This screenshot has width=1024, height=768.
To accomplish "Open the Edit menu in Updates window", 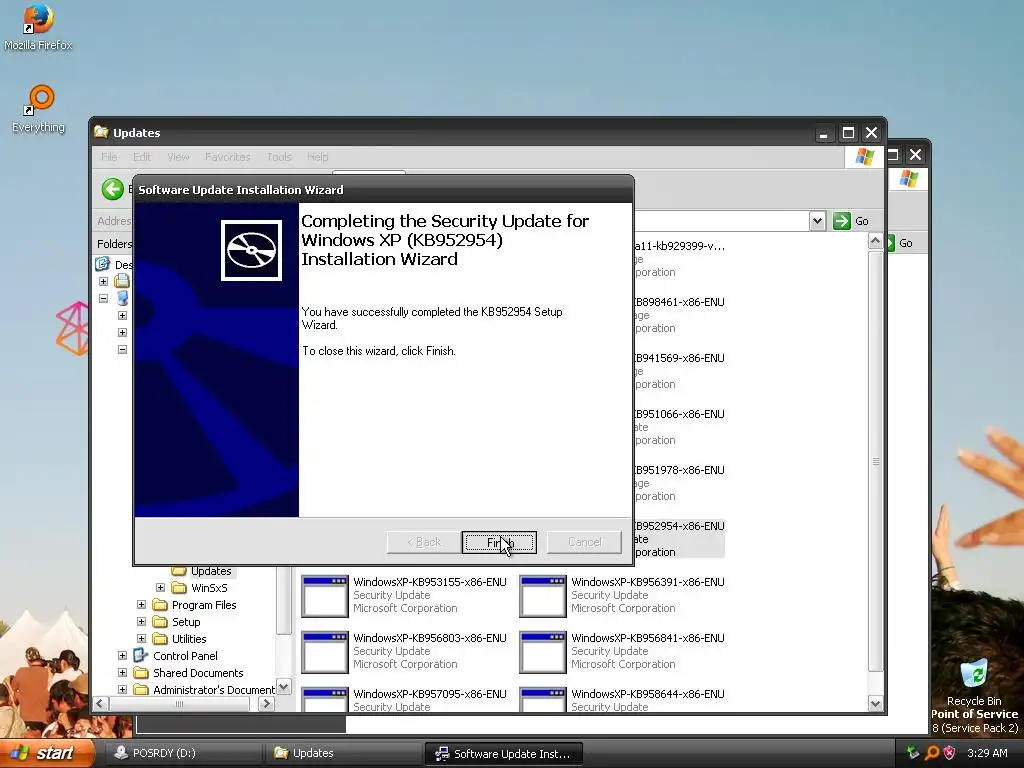I will 142,157.
